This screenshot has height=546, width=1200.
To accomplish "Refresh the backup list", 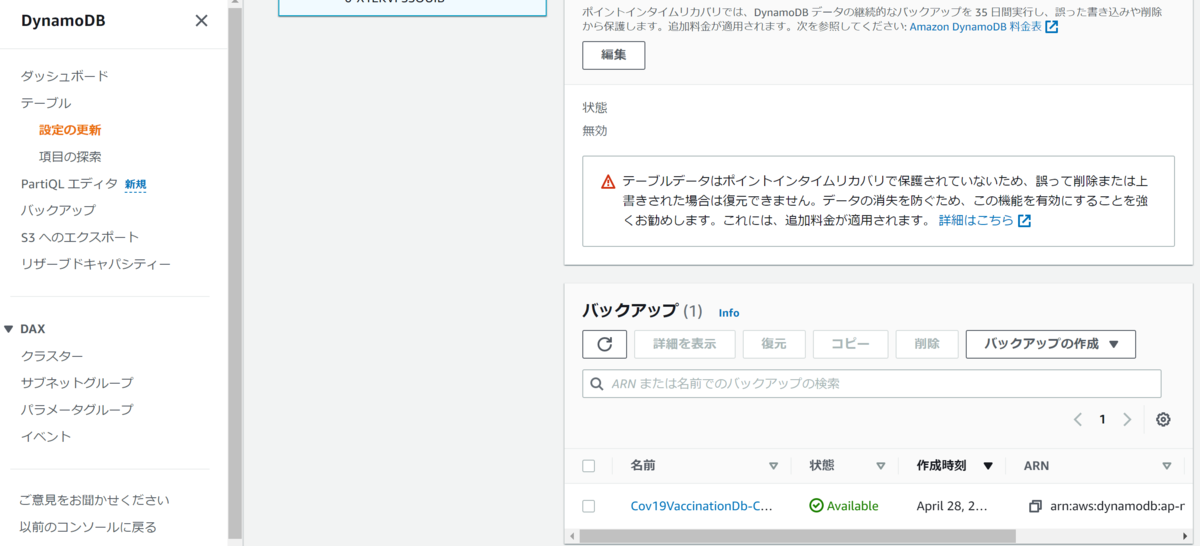I will [605, 344].
